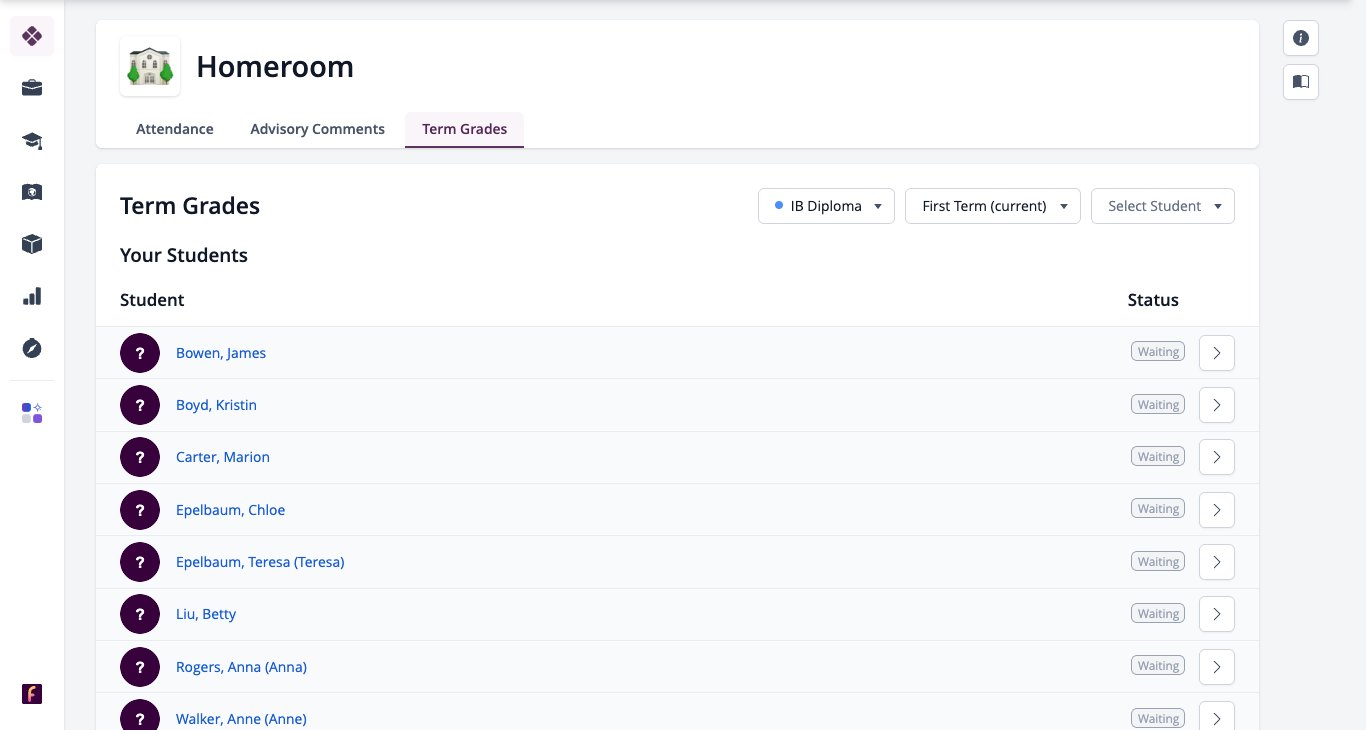Open the bar chart reports icon

32,296
